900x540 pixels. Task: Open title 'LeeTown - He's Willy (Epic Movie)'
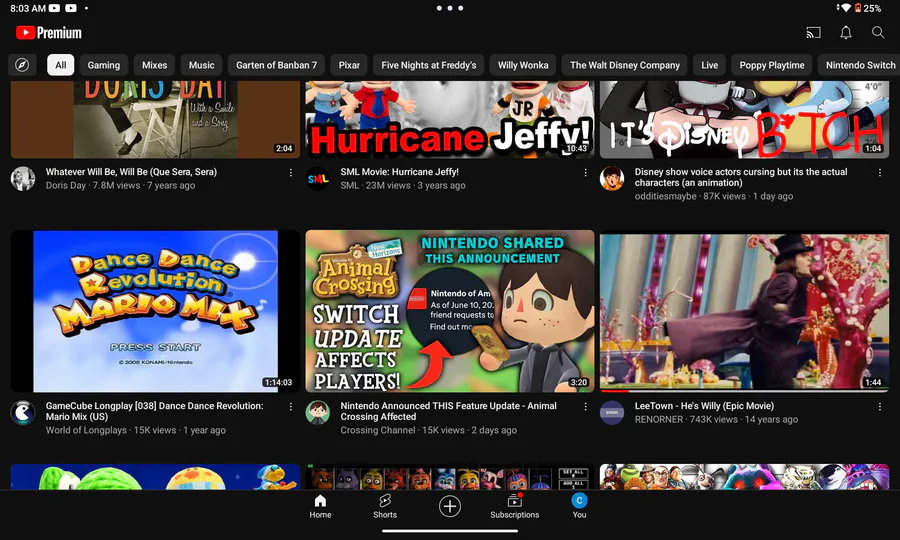coord(704,406)
